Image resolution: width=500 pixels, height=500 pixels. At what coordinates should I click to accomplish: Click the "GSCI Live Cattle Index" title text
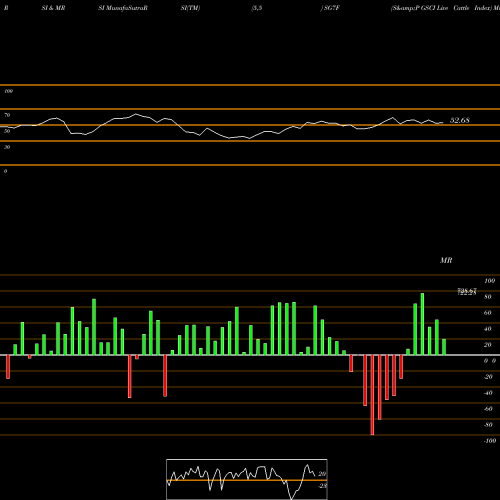click(456, 8)
